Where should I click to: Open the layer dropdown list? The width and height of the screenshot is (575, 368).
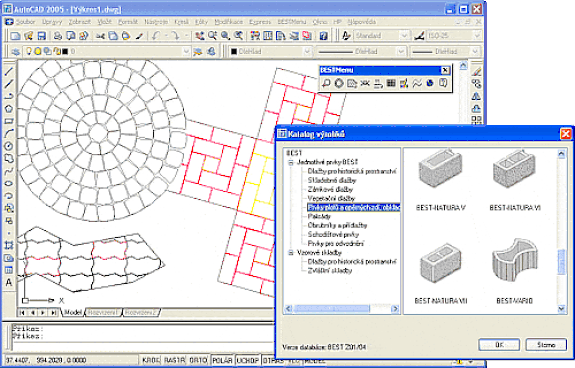186,52
